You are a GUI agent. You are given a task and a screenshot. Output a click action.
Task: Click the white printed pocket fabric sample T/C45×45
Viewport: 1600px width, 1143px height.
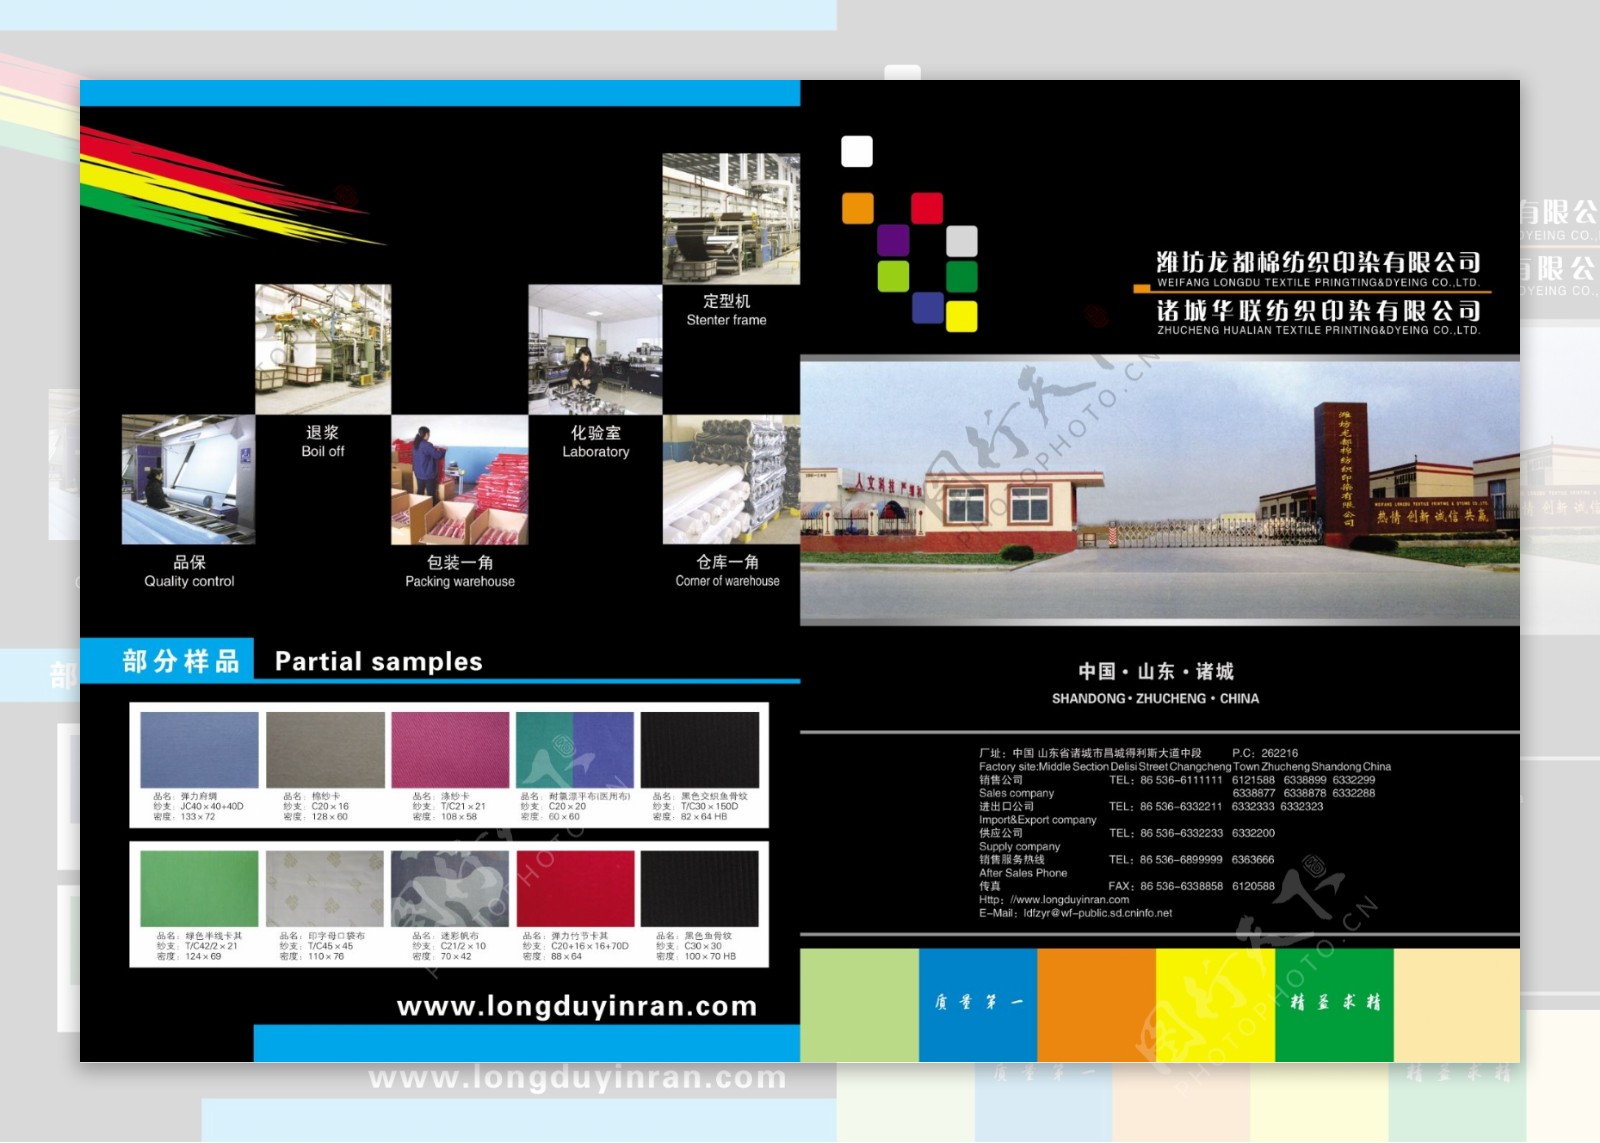325,889
